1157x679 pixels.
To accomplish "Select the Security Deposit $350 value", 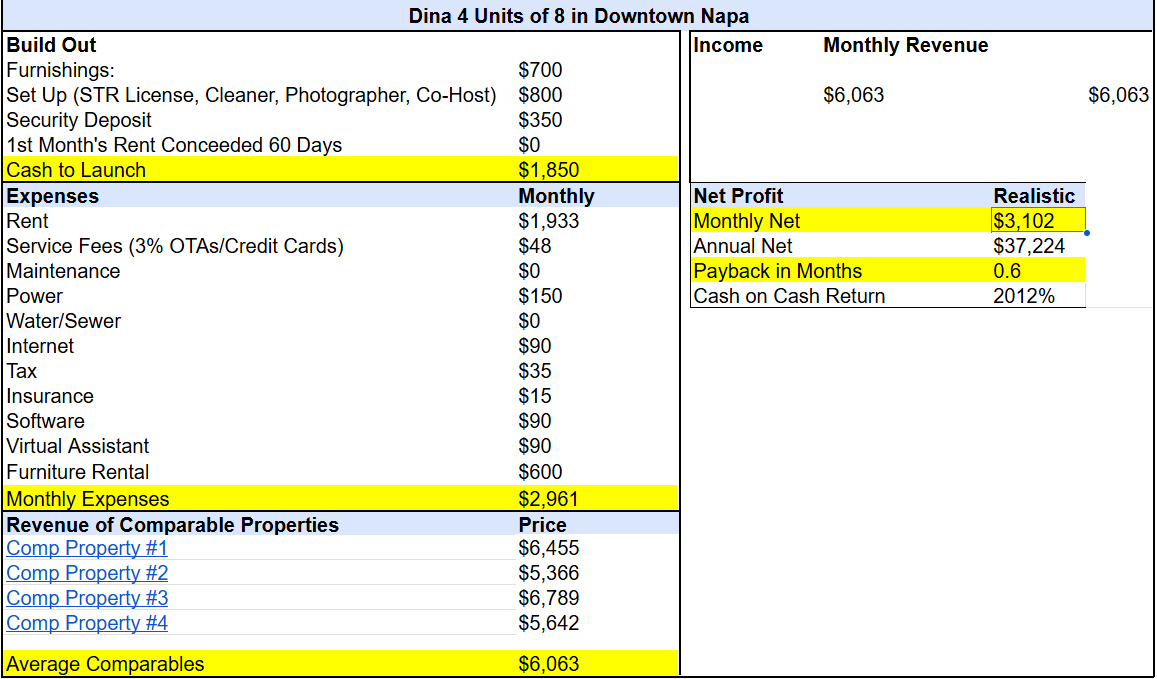I will coord(540,120).
